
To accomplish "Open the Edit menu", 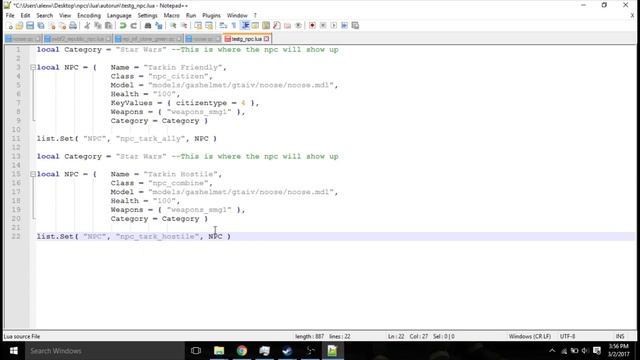I will point(25,16).
